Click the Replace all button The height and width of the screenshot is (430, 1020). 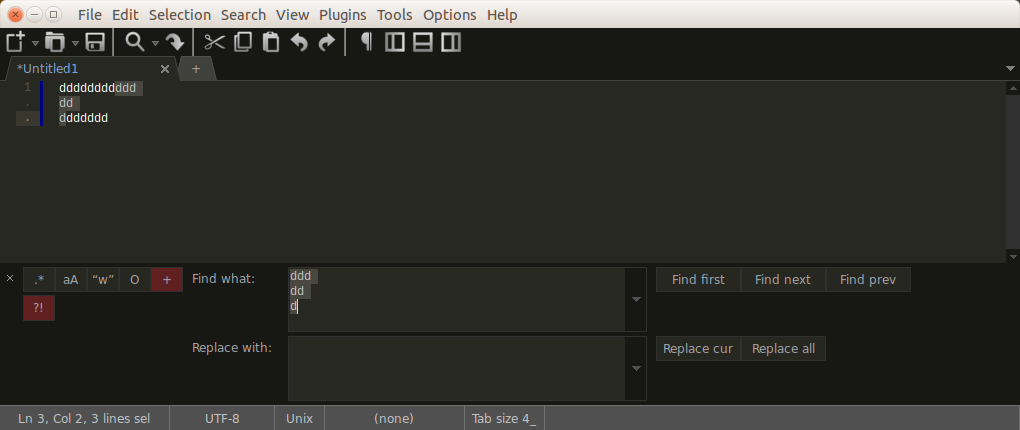click(783, 349)
